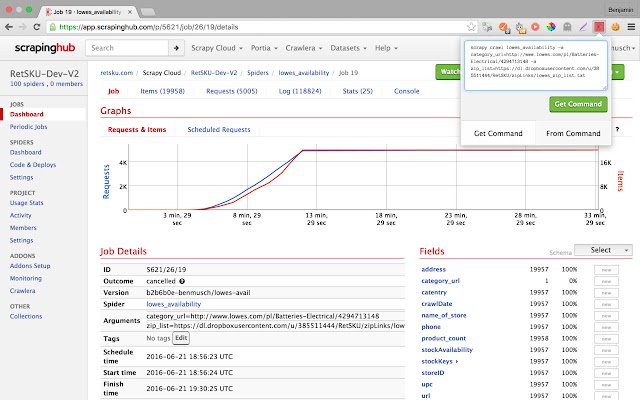Open the Datasets dropdown menu
This screenshot has height=400, width=640.
point(348,48)
